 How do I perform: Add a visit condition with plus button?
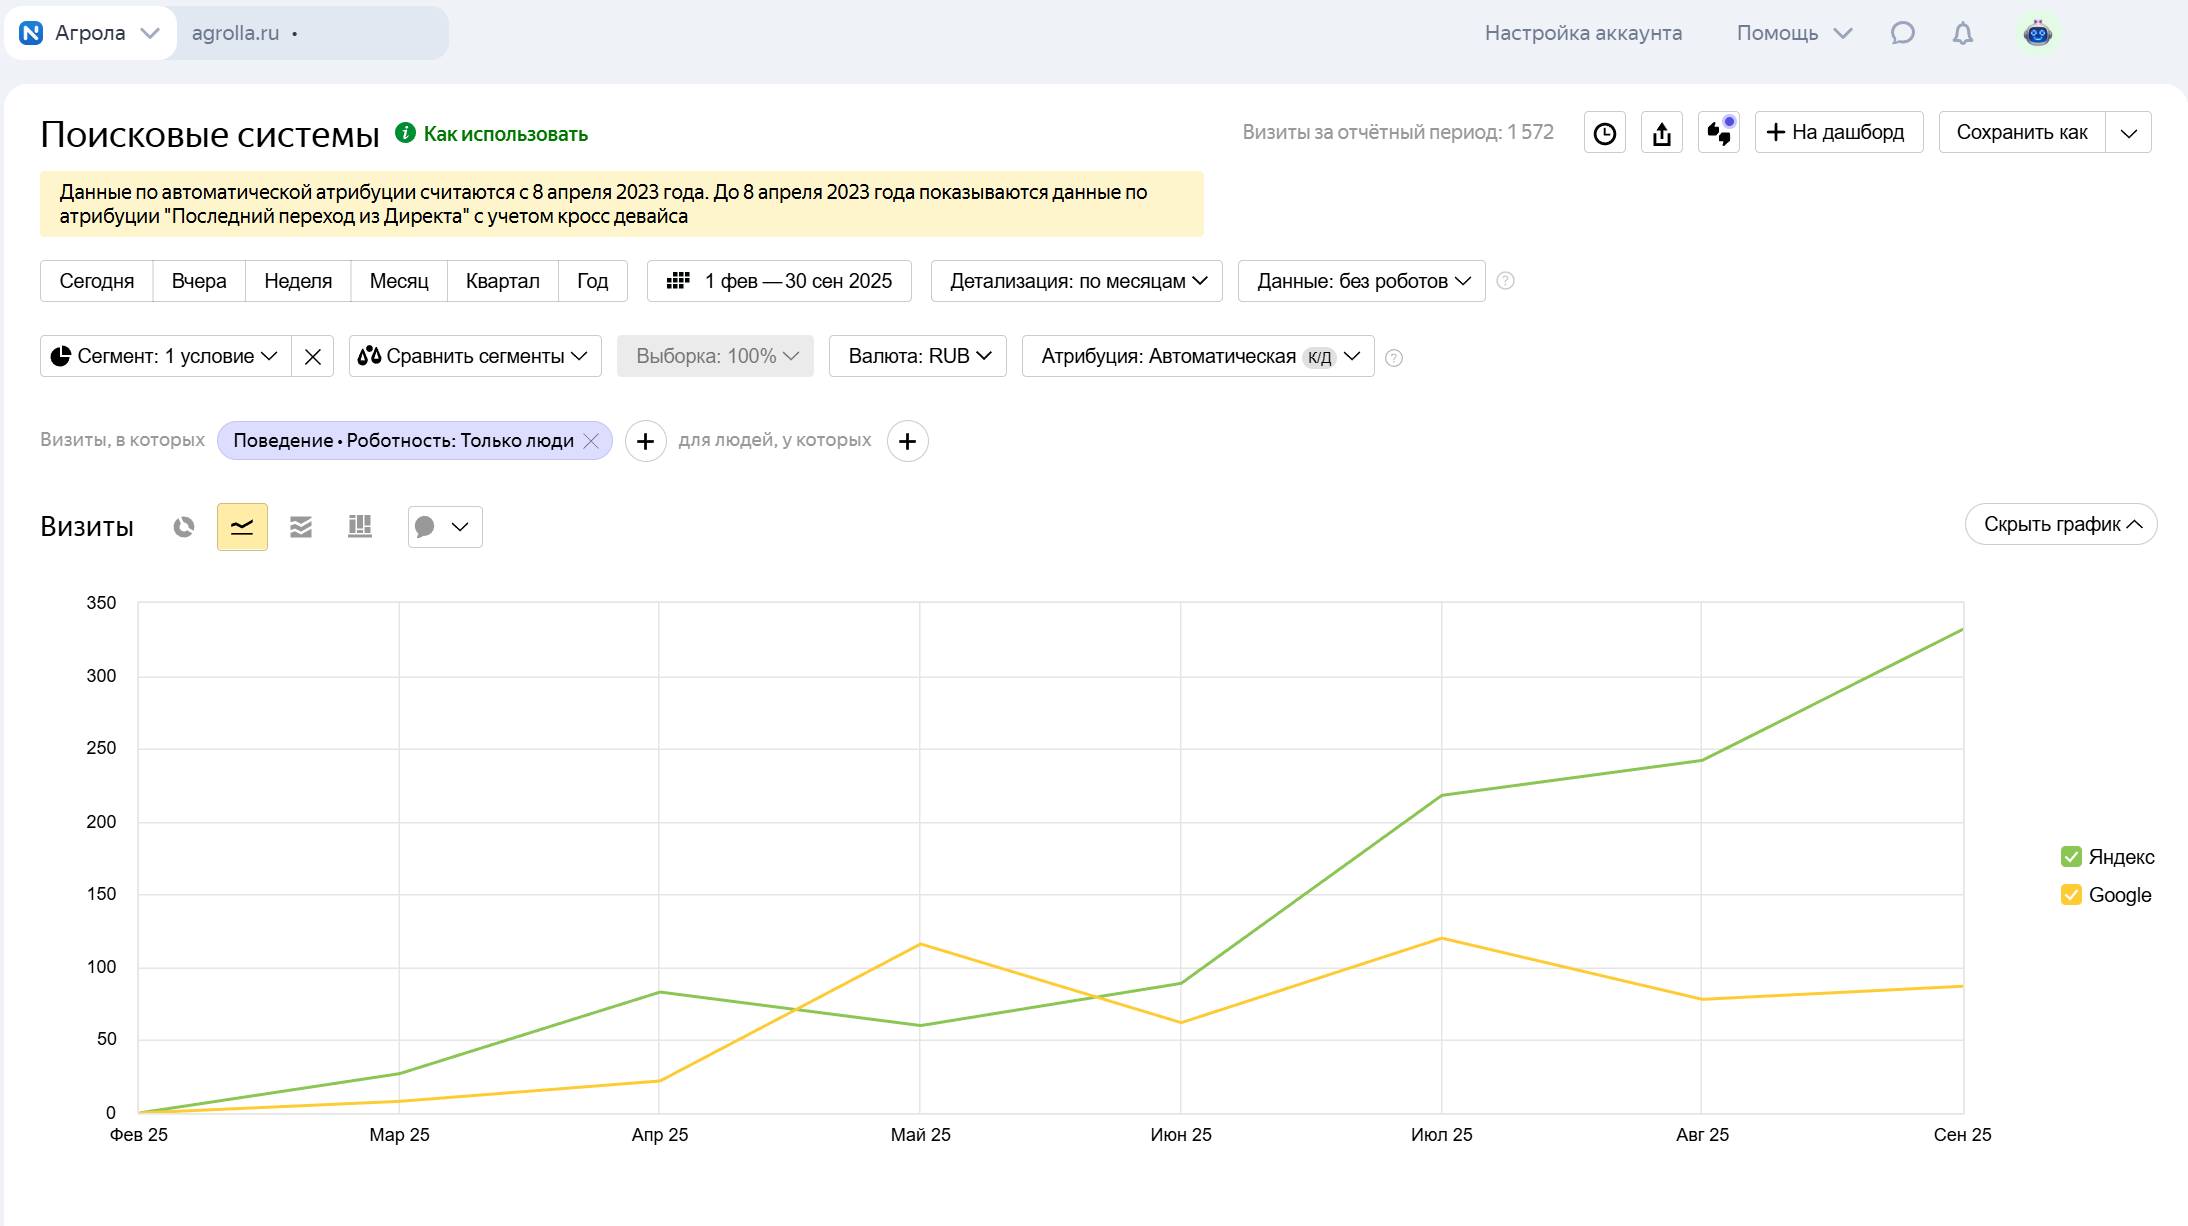pos(646,441)
